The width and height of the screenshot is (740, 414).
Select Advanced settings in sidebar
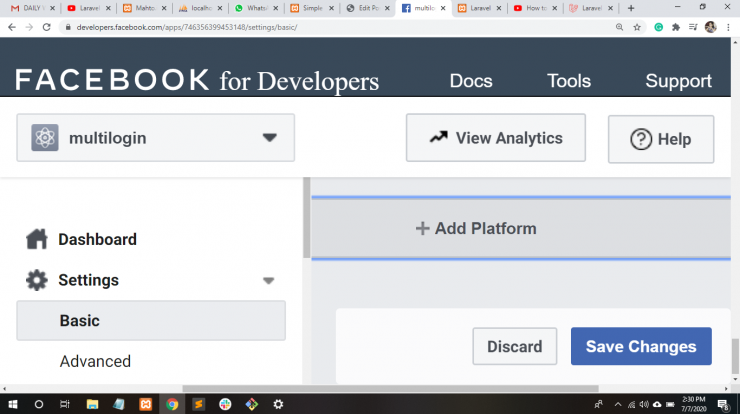click(95, 361)
